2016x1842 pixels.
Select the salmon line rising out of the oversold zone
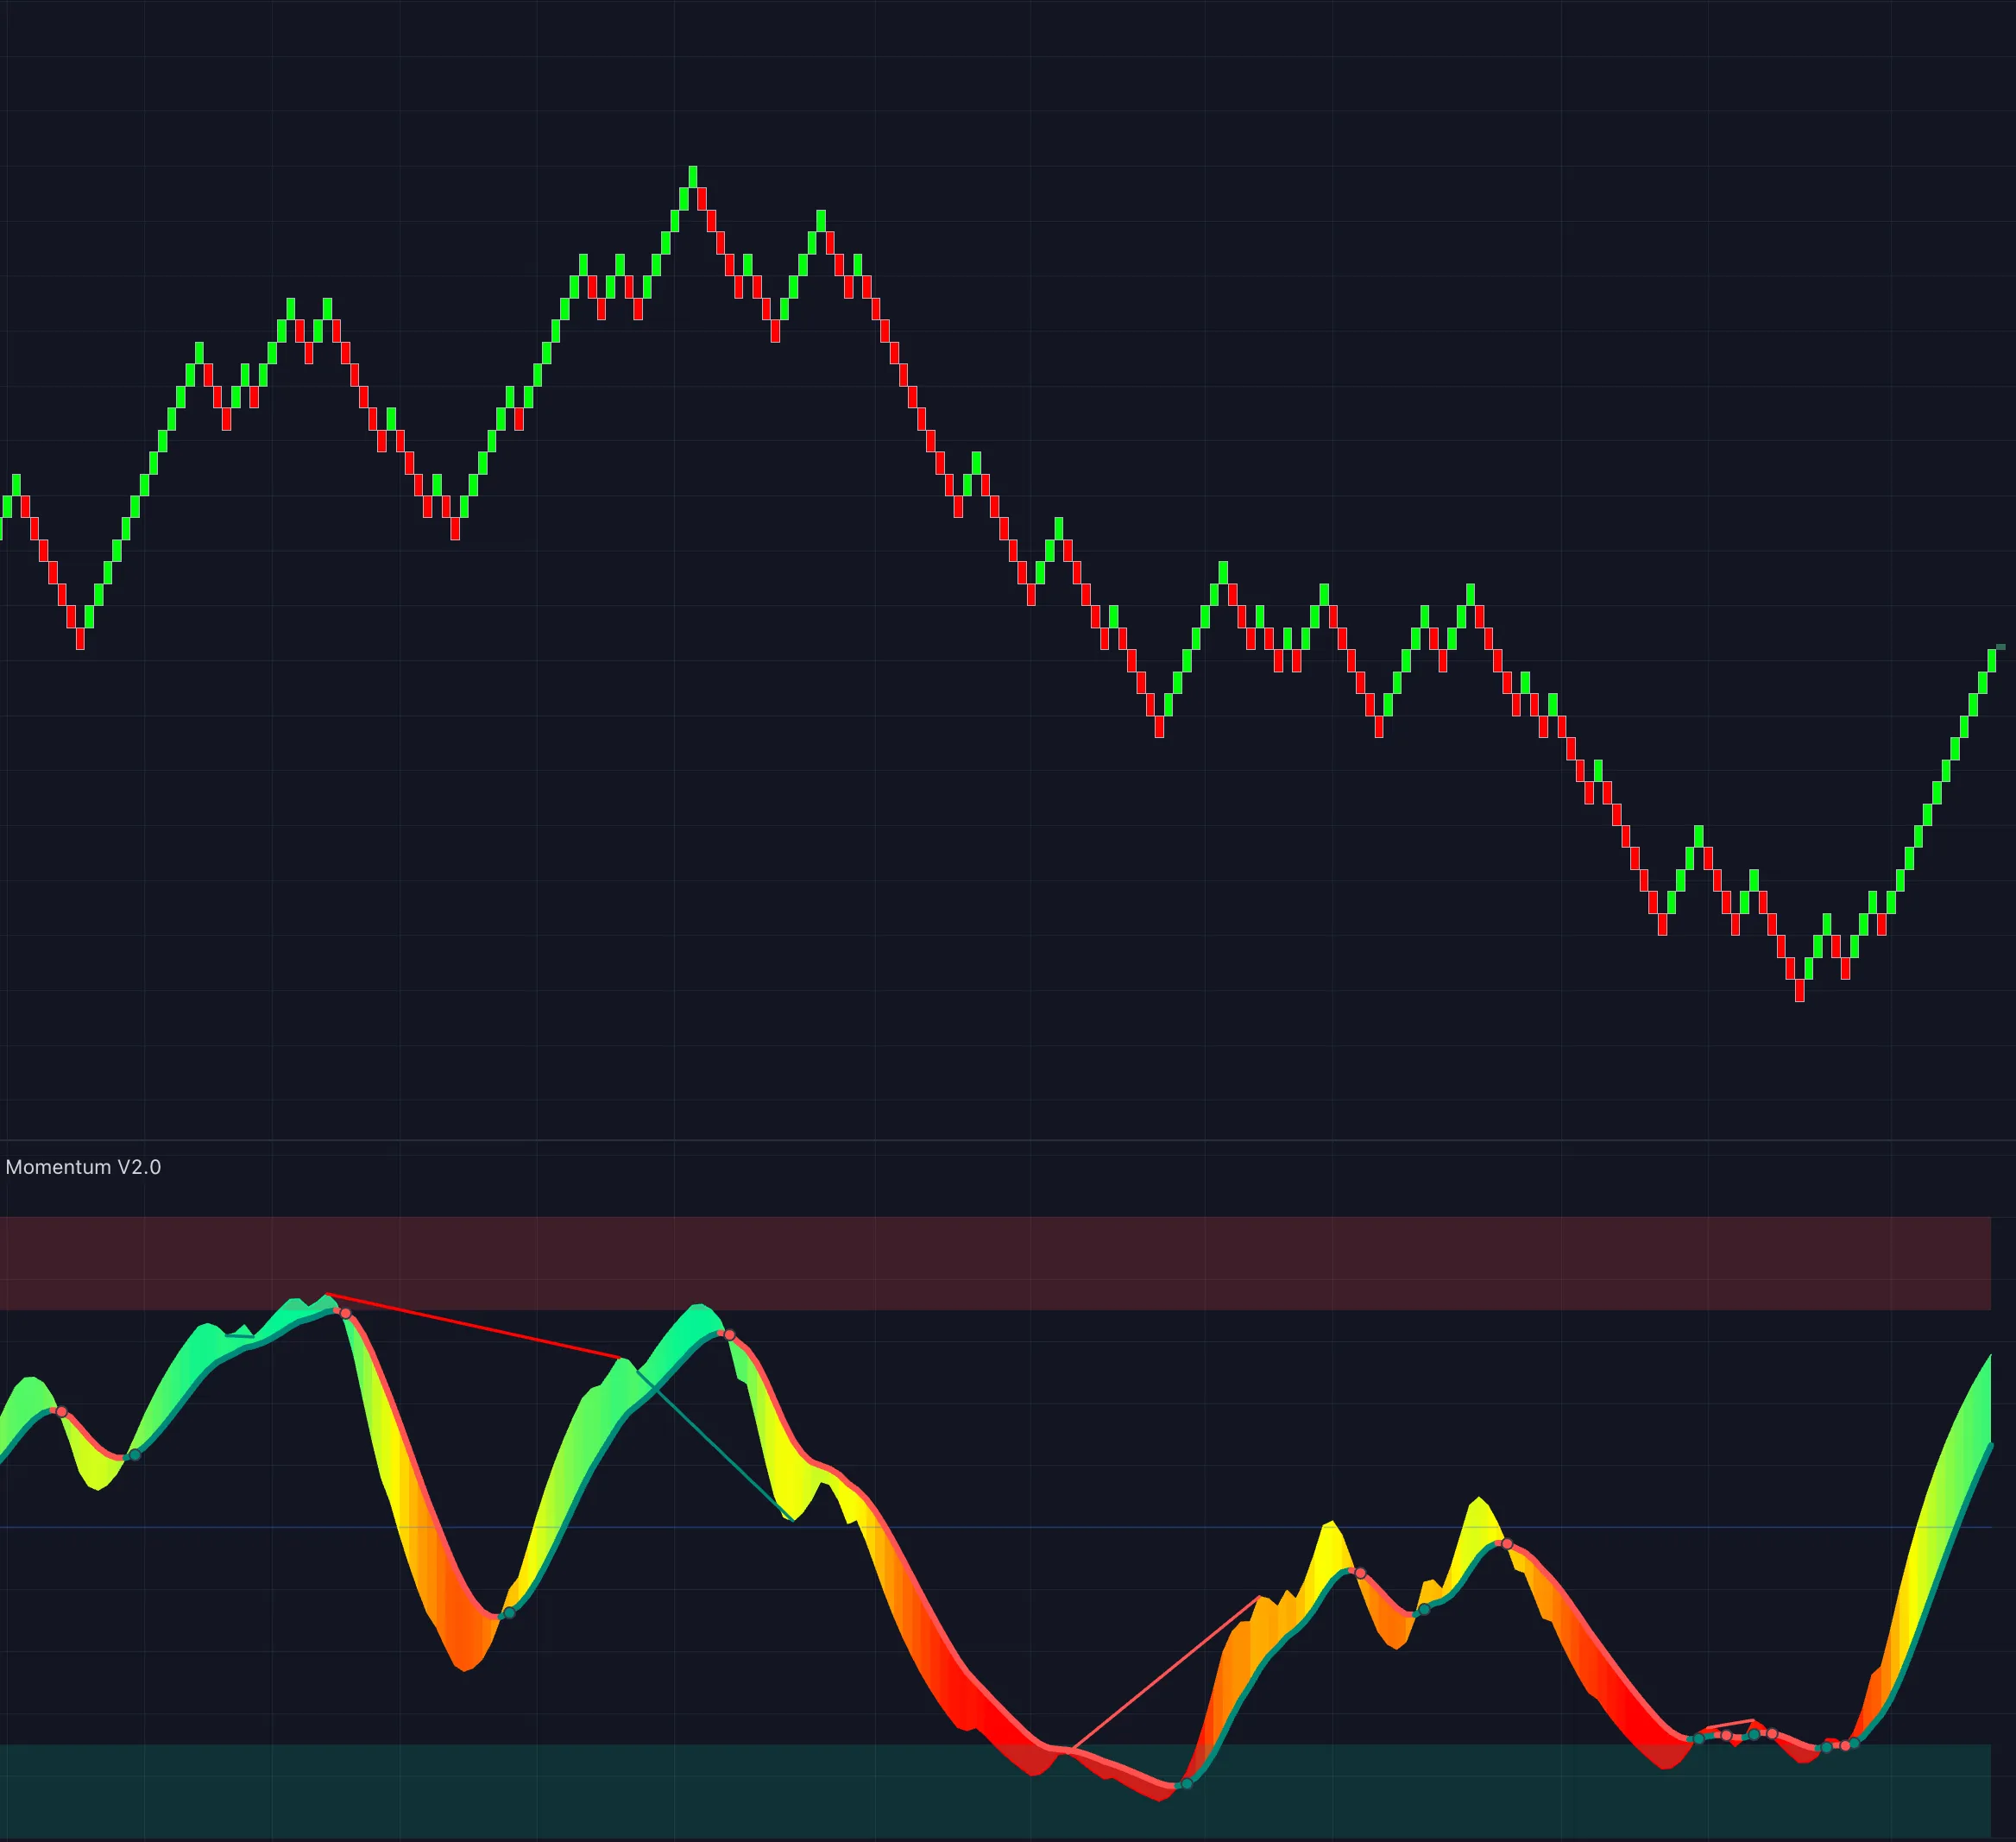coord(1165,1673)
